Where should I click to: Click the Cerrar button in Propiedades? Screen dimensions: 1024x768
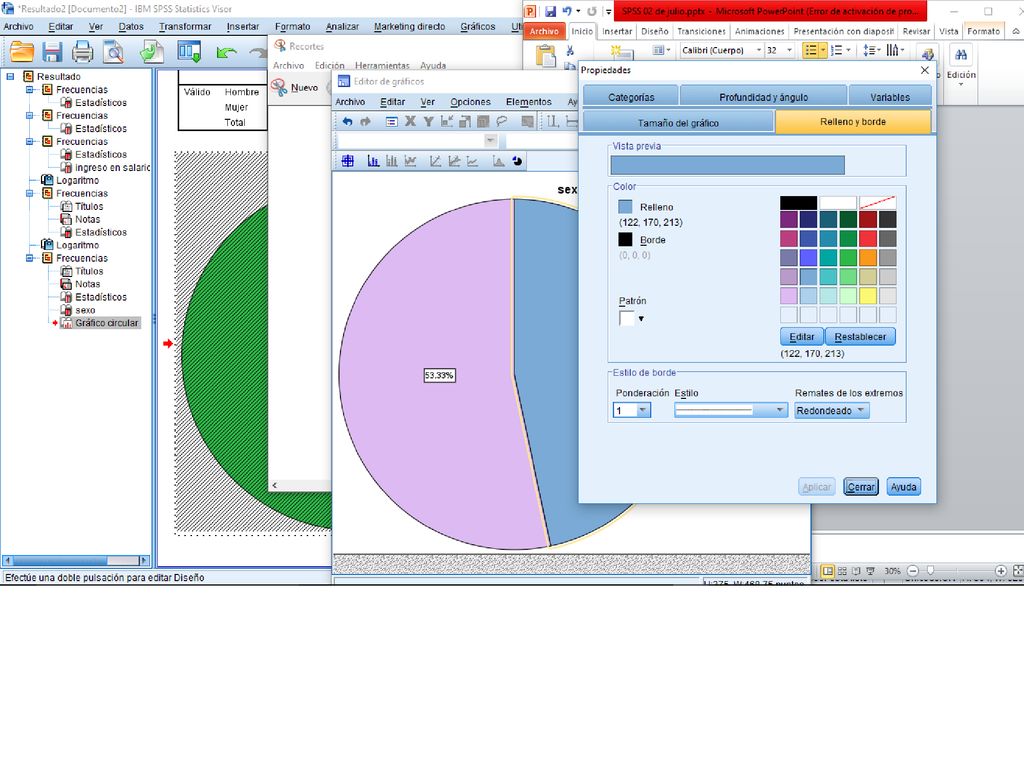pyautogui.click(x=861, y=487)
